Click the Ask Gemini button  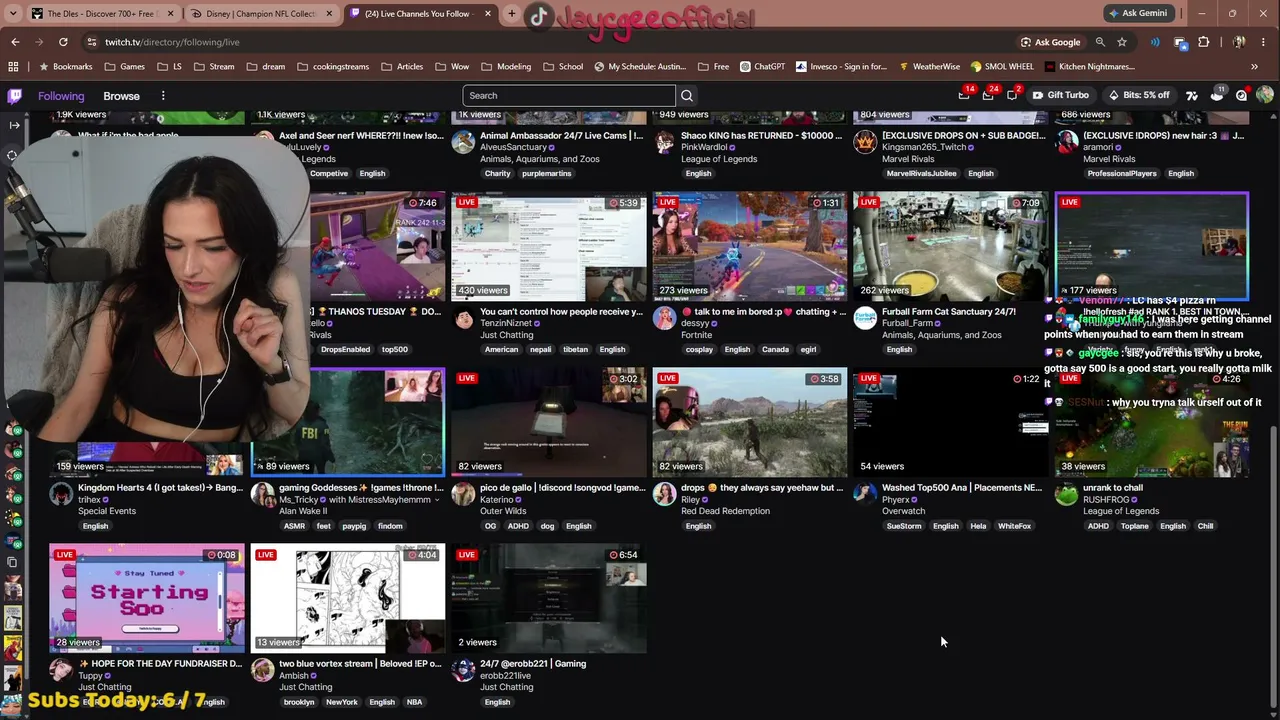pos(1139,13)
